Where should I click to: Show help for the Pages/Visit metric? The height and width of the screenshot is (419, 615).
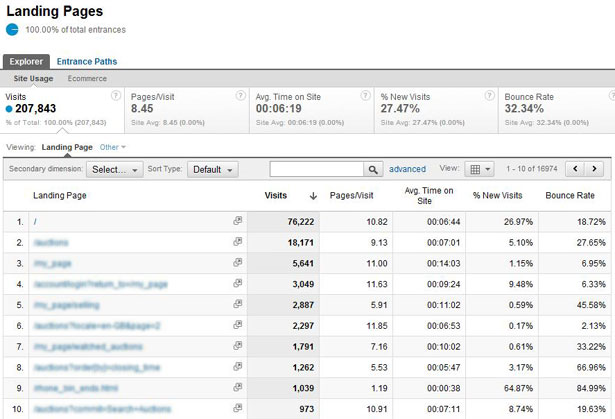pos(240,95)
